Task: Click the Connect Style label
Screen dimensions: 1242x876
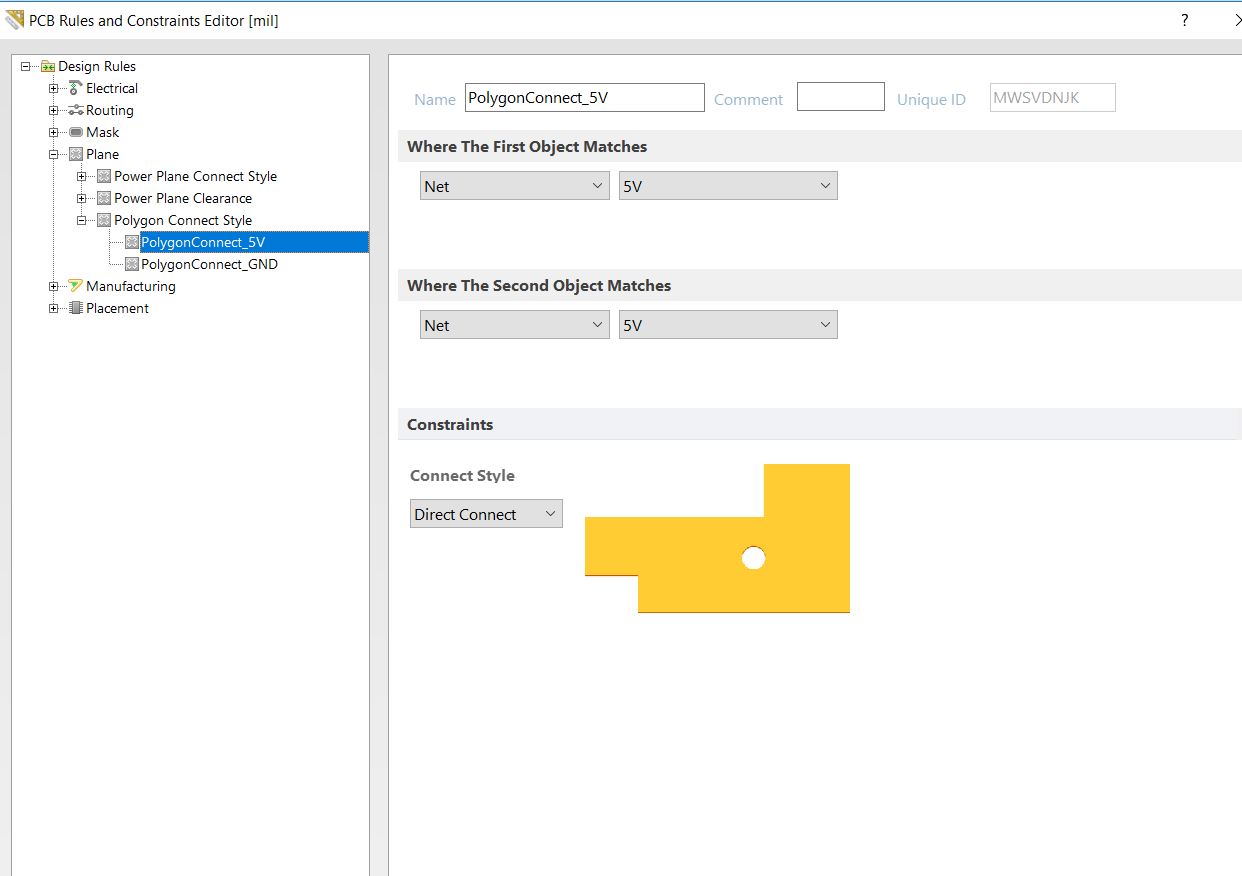Action: click(x=462, y=475)
